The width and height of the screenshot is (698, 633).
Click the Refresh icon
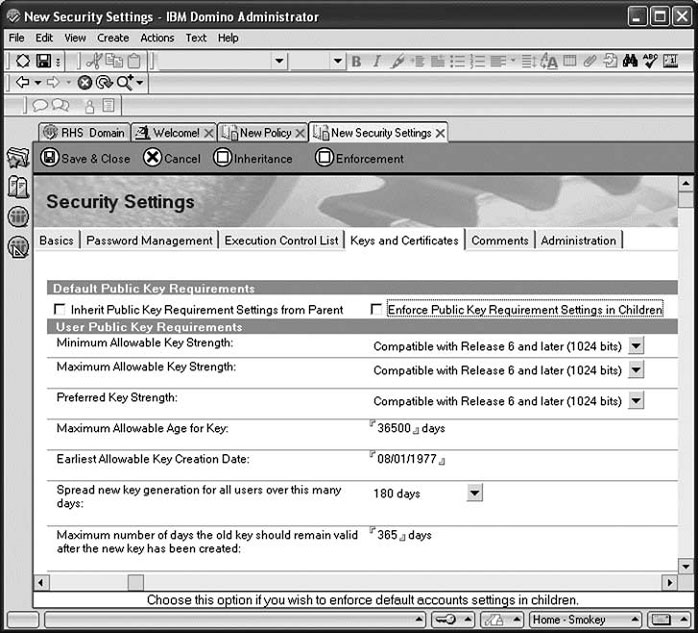[x=104, y=82]
